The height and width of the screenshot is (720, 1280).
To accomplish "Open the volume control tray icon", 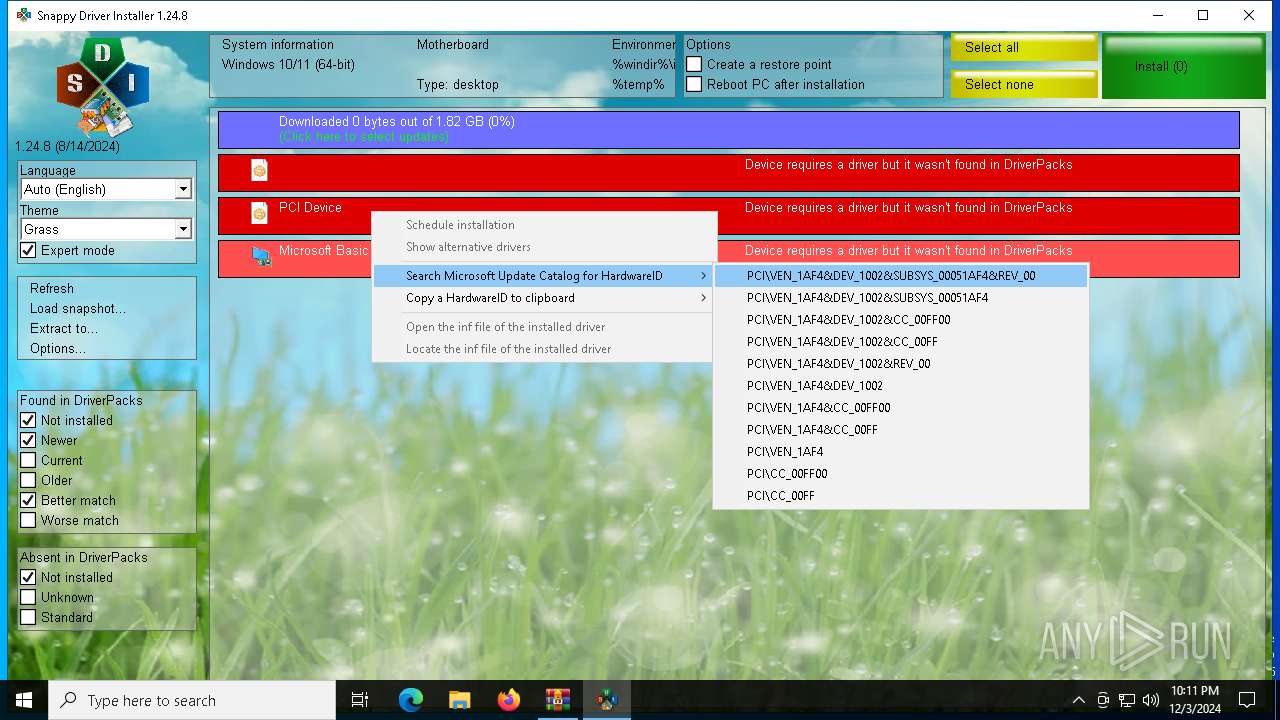I will 1151,700.
